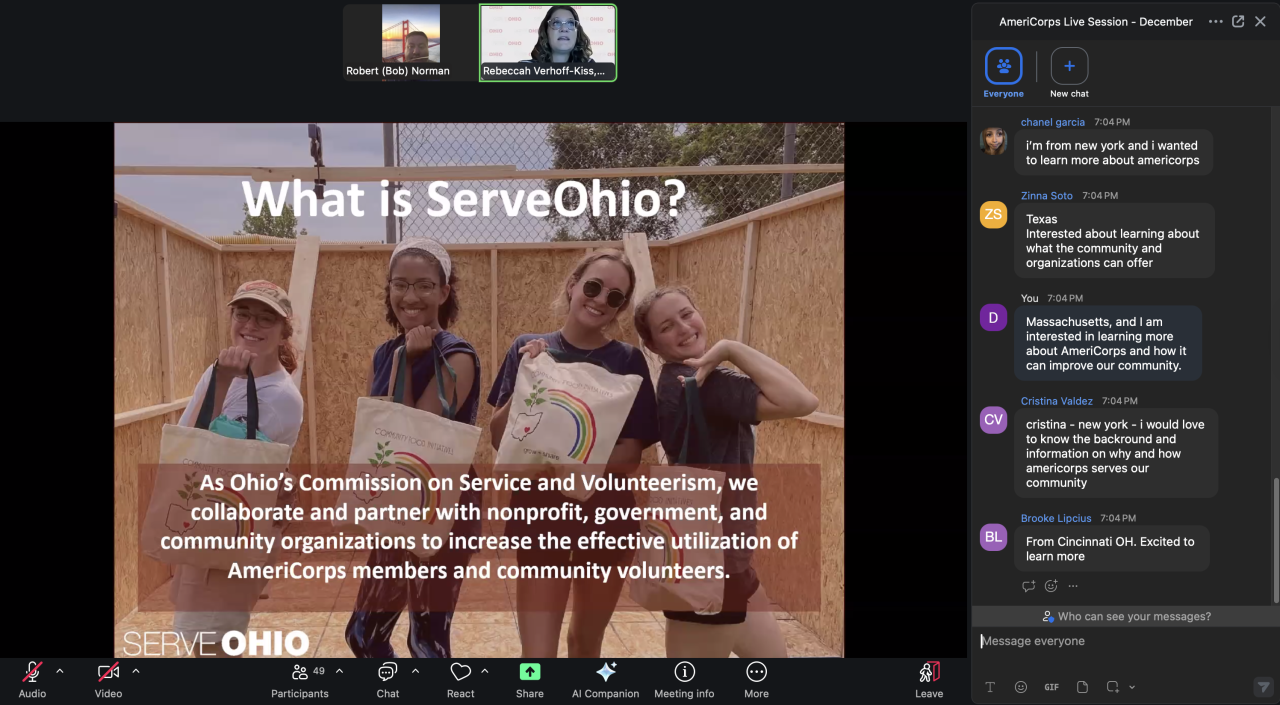Click the Brooke Lipcius sender name

(1056, 519)
